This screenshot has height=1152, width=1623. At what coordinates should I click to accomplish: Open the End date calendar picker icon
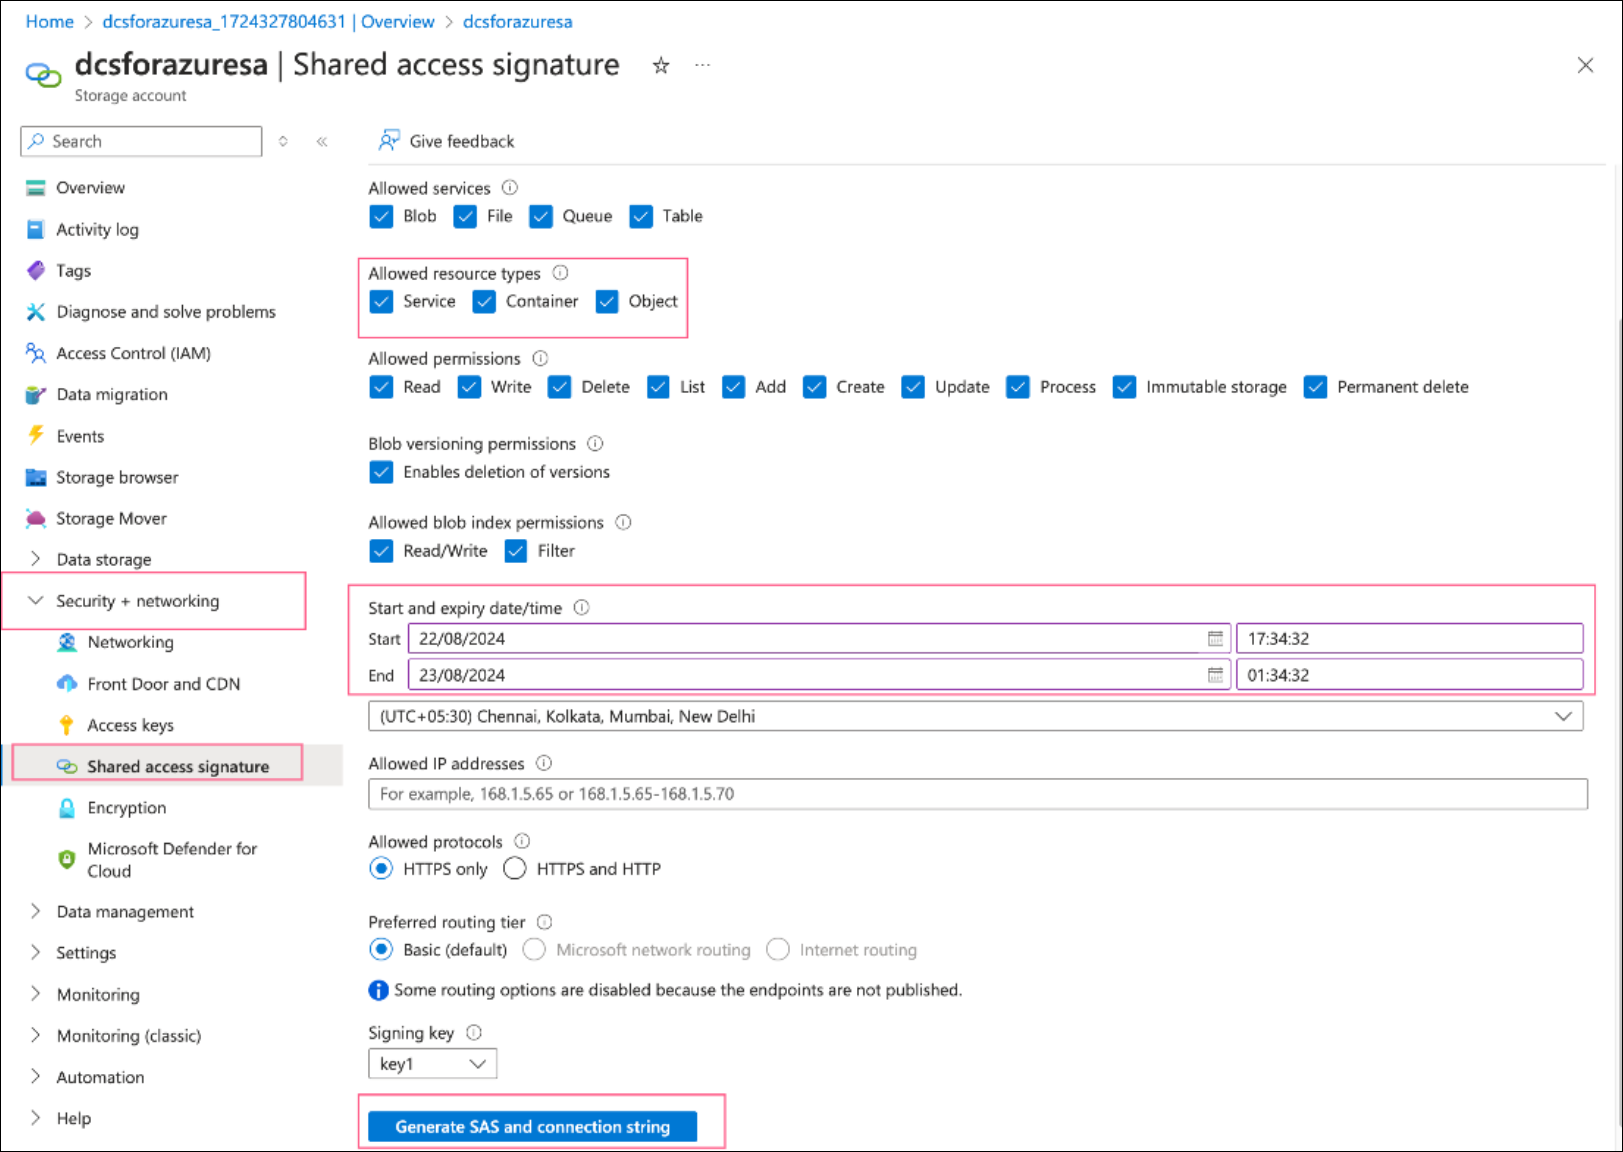tap(1215, 676)
